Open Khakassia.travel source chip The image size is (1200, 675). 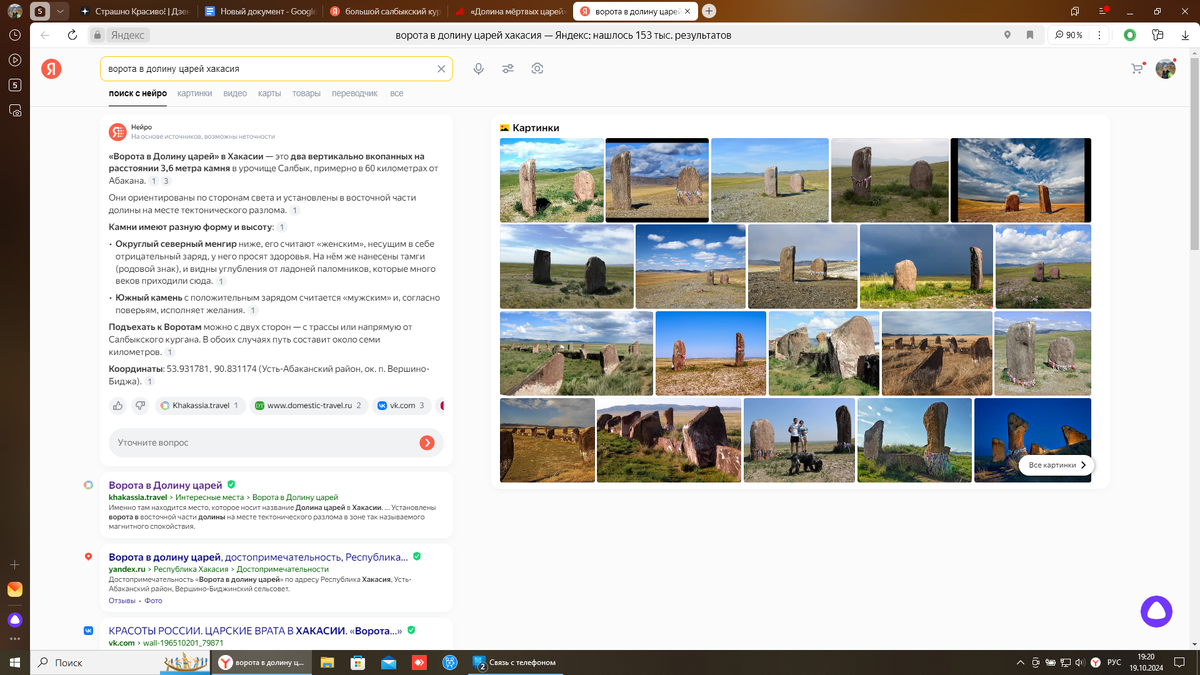click(x=200, y=406)
